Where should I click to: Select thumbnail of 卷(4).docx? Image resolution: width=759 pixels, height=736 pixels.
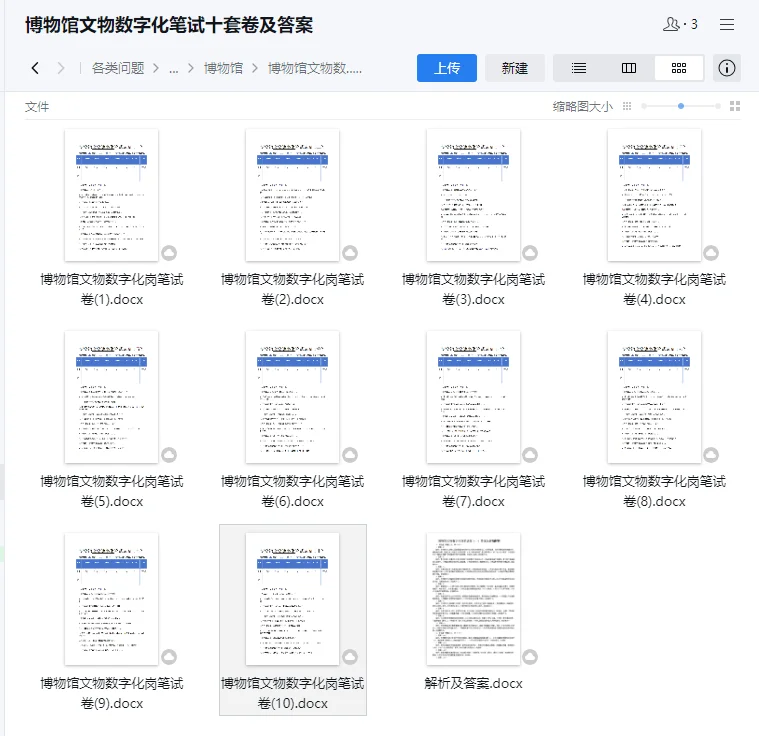[654, 195]
